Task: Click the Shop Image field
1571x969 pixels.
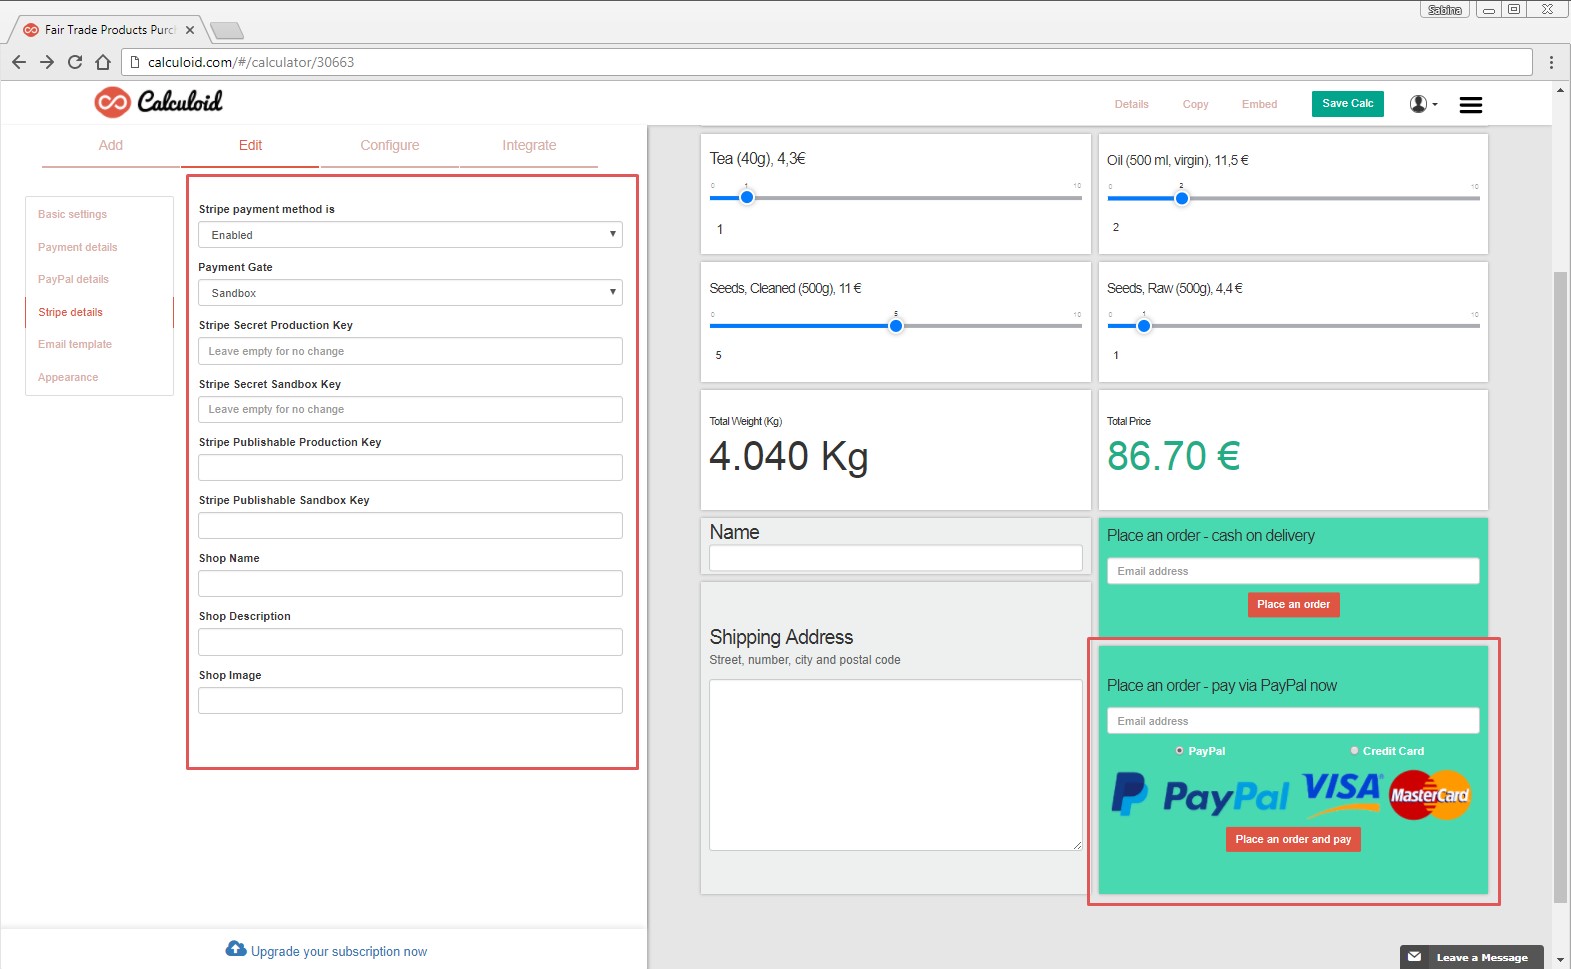Action: (x=410, y=700)
